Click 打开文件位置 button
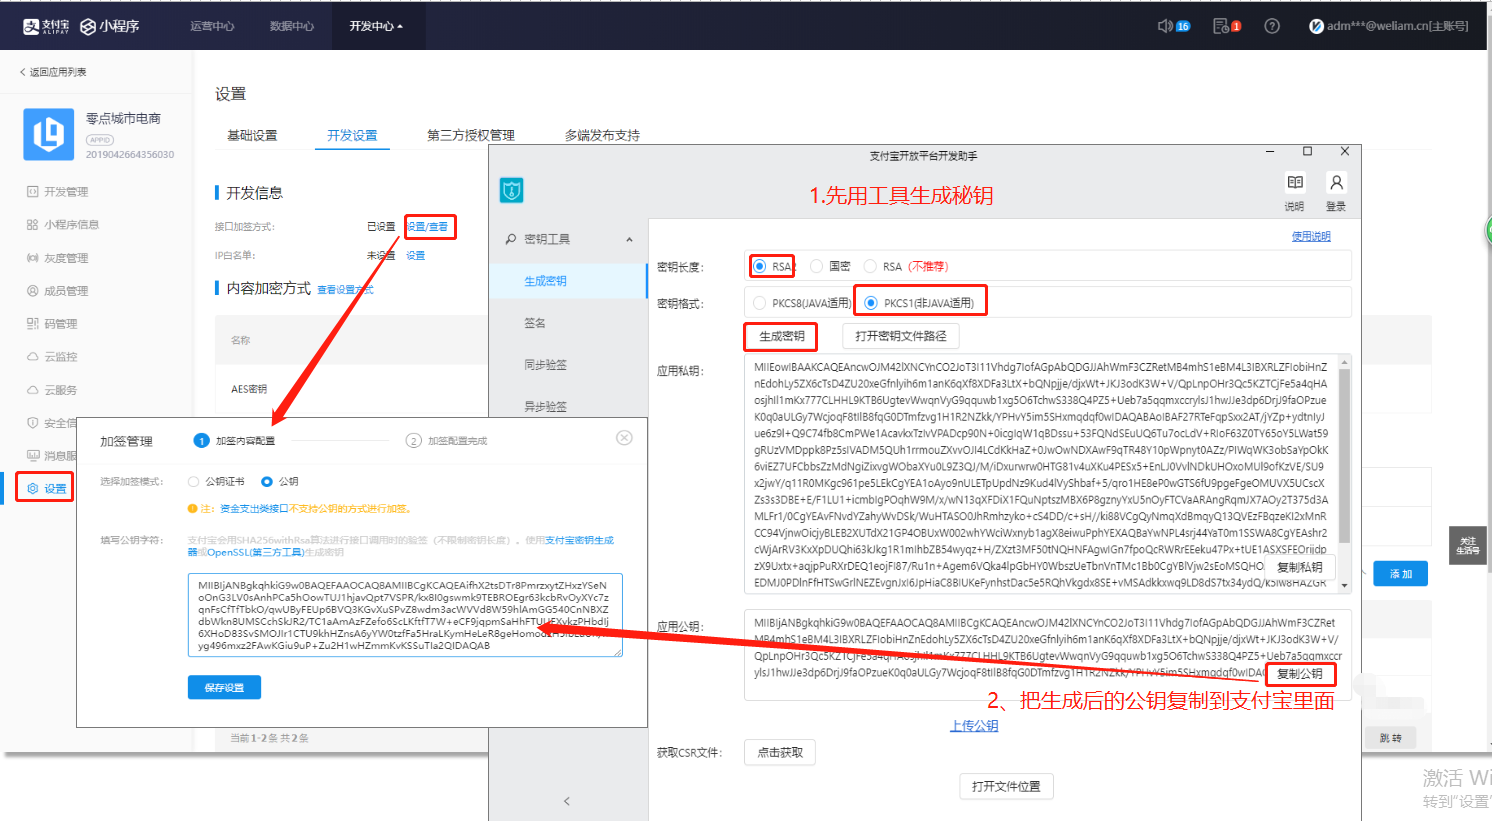The height and width of the screenshot is (821, 1492). tap(1006, 786)
